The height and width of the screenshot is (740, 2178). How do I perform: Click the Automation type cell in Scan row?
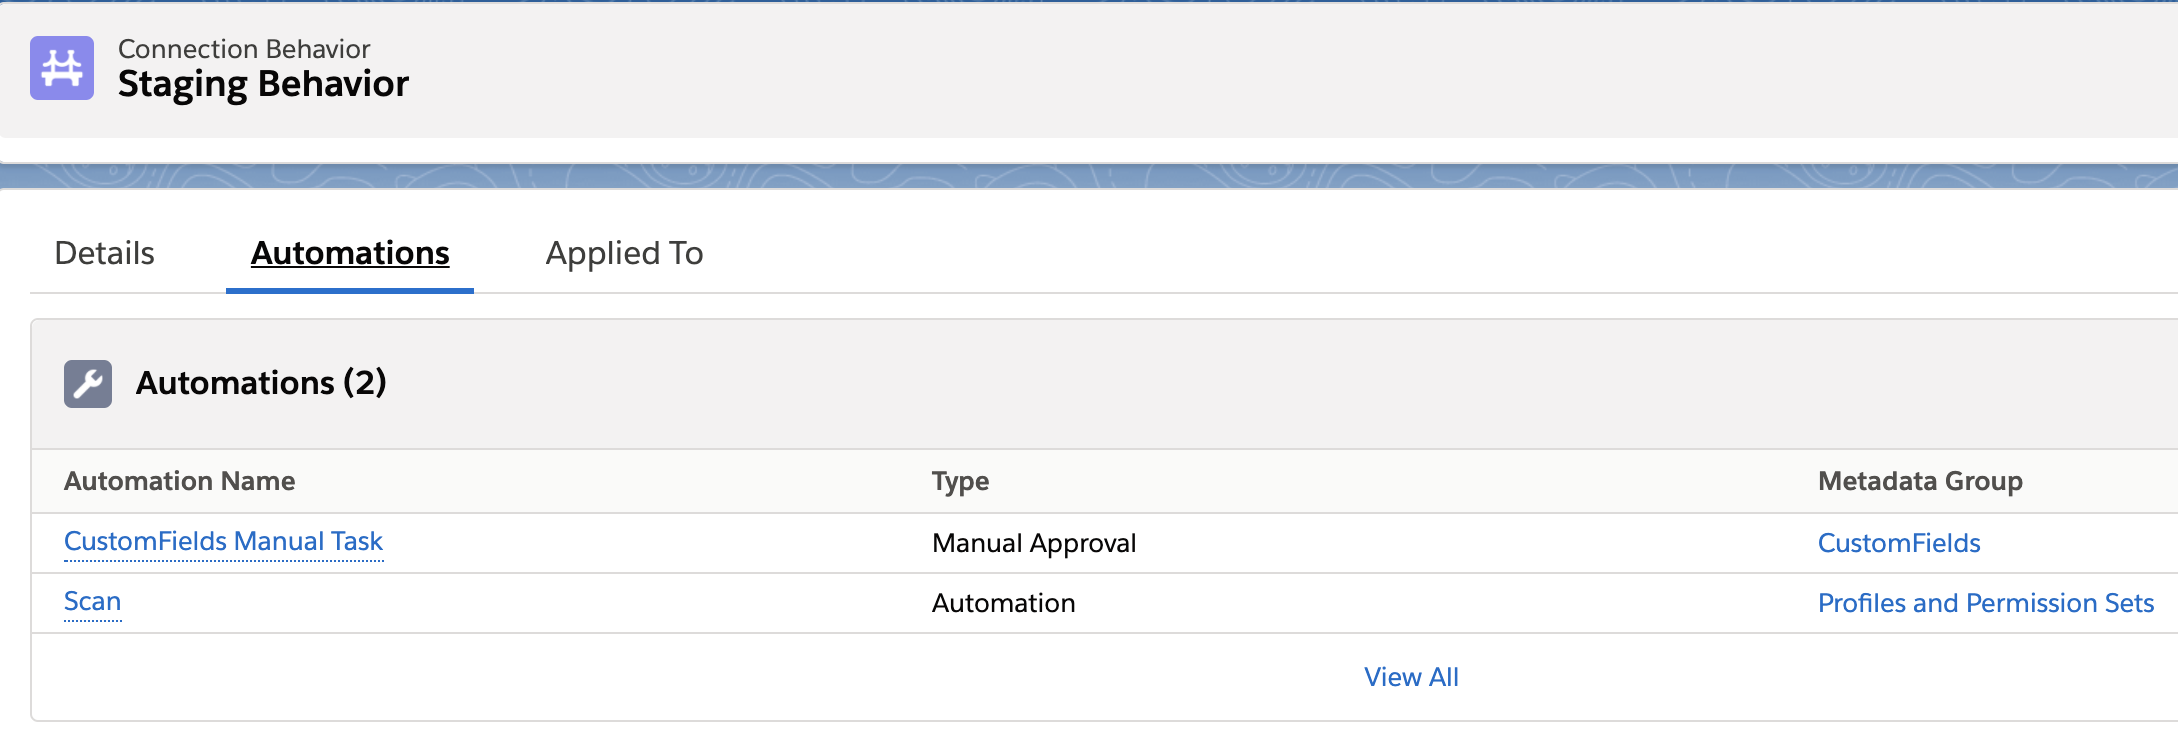pos(1003,603)
